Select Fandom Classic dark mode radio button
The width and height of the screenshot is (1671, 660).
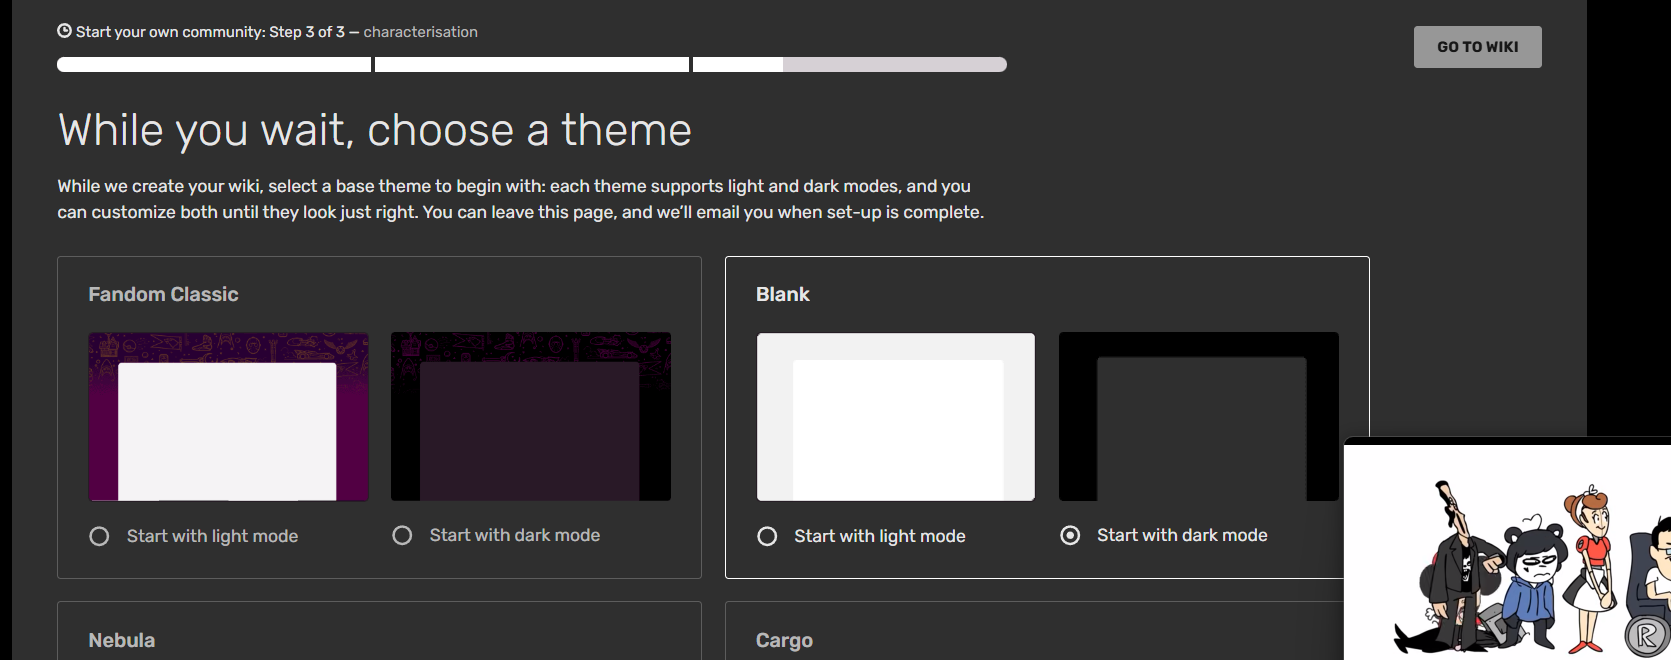pos(402,535)
